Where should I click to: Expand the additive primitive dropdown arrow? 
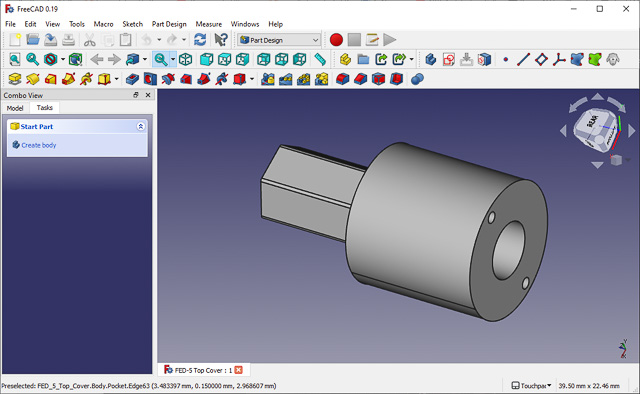click(x=117, y=79)
